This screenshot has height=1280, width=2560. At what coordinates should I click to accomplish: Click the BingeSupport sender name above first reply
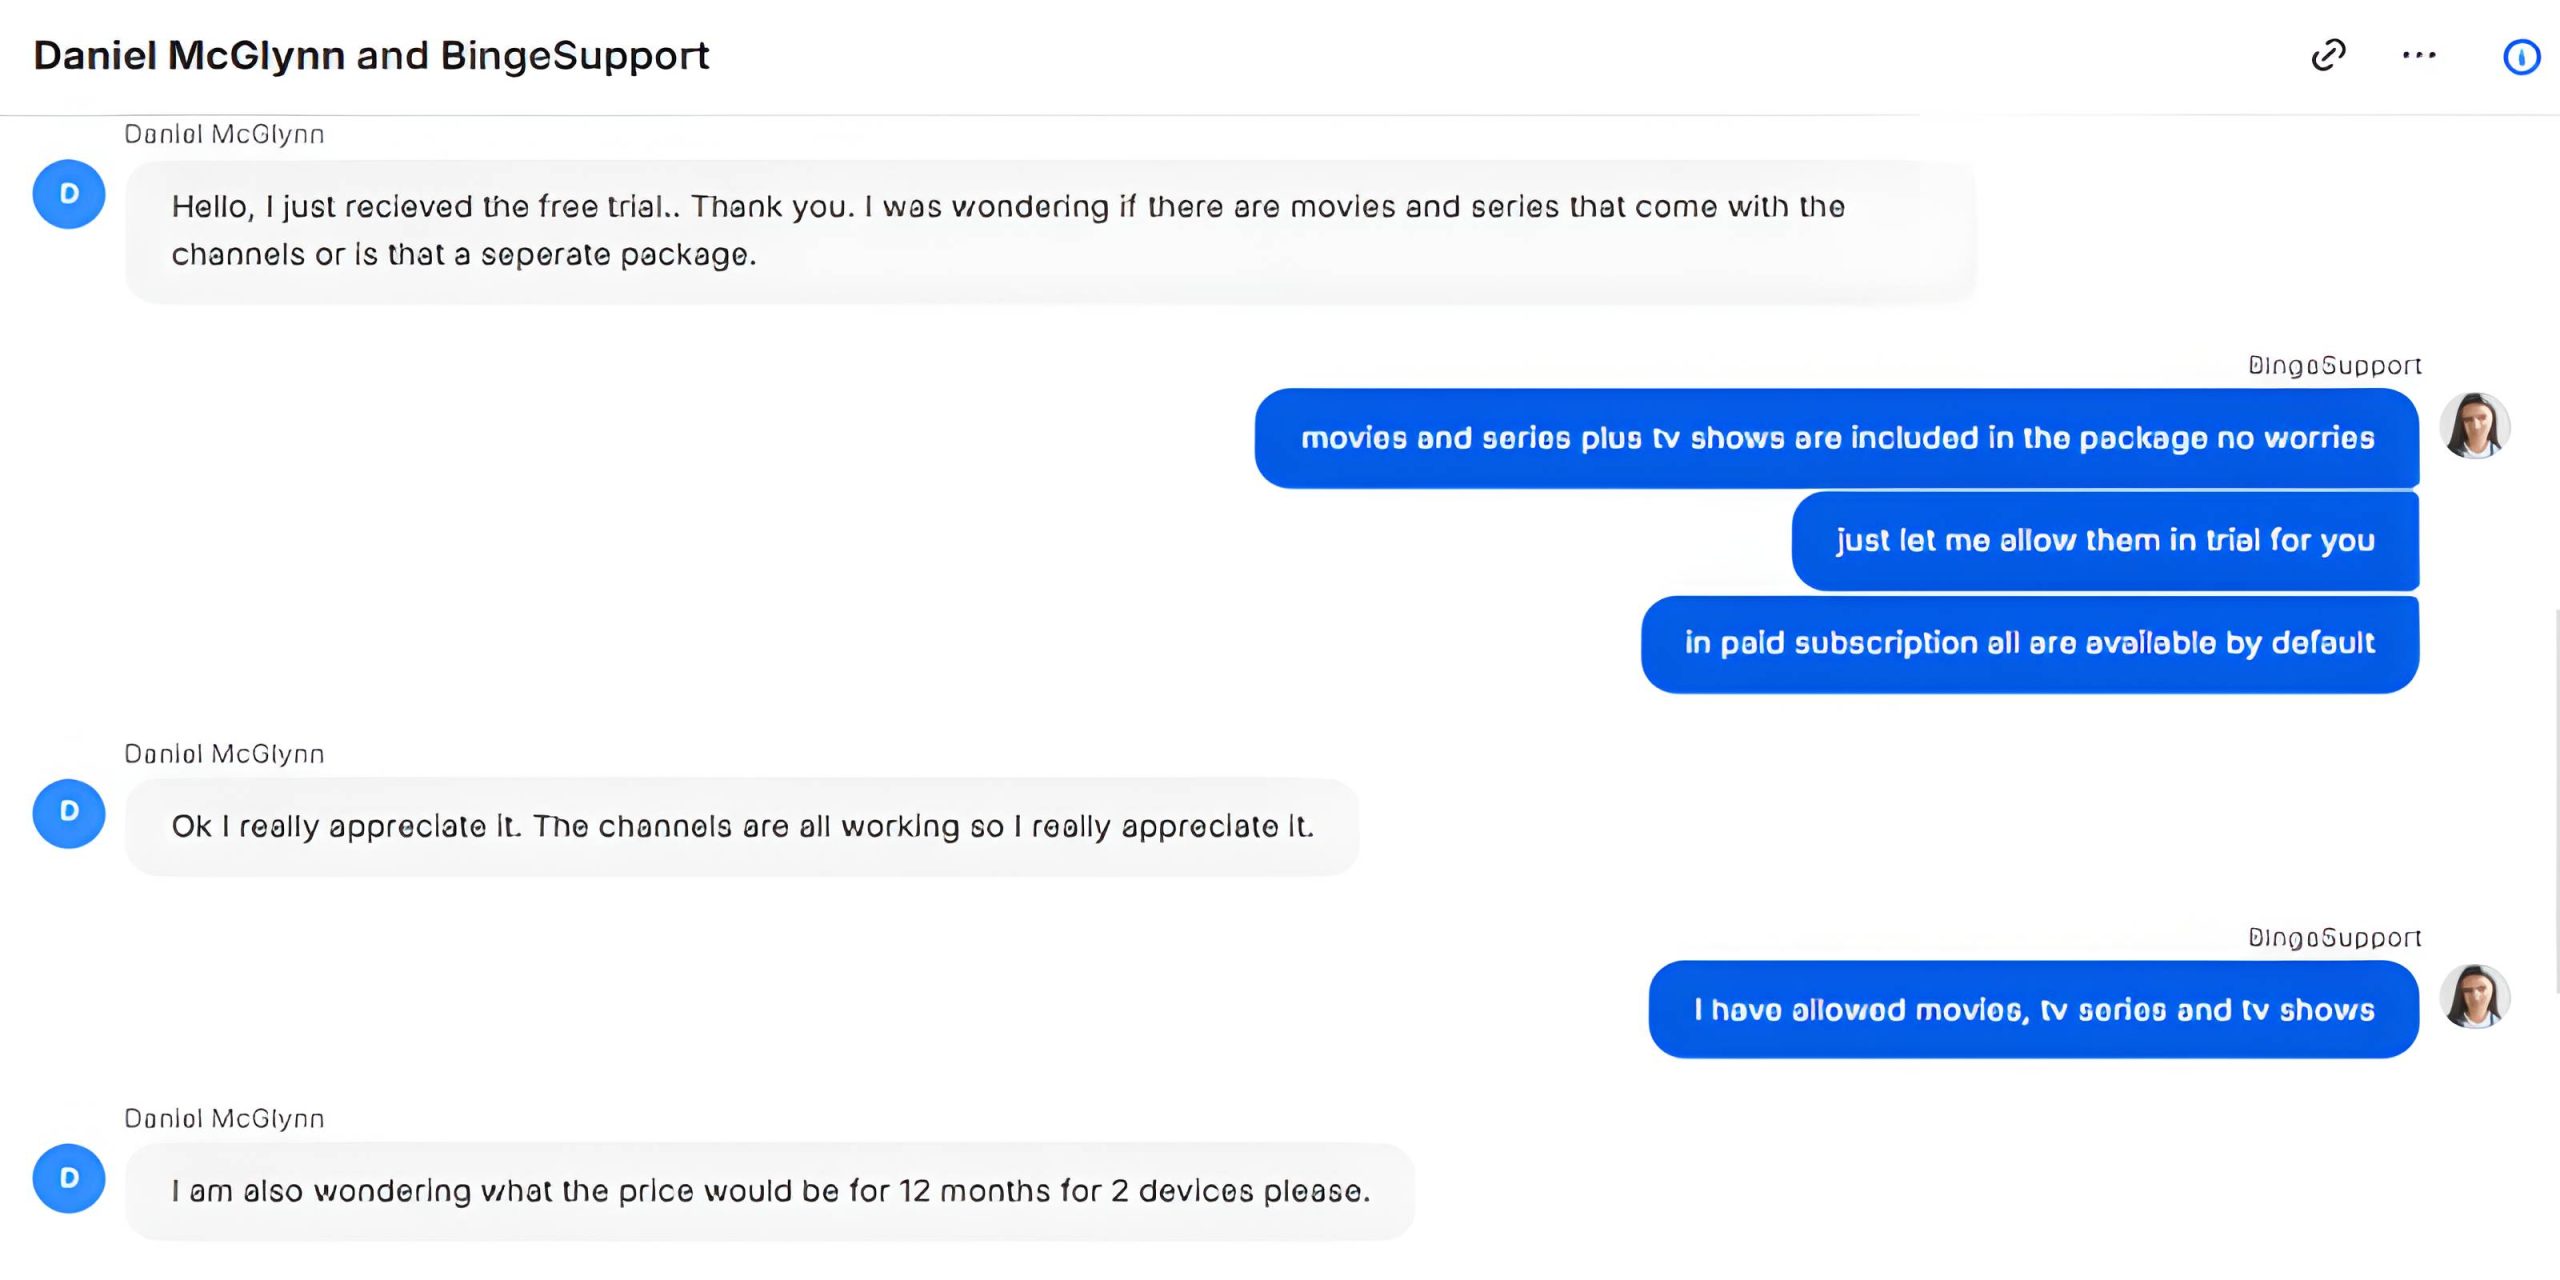(x=2334, y=366)
